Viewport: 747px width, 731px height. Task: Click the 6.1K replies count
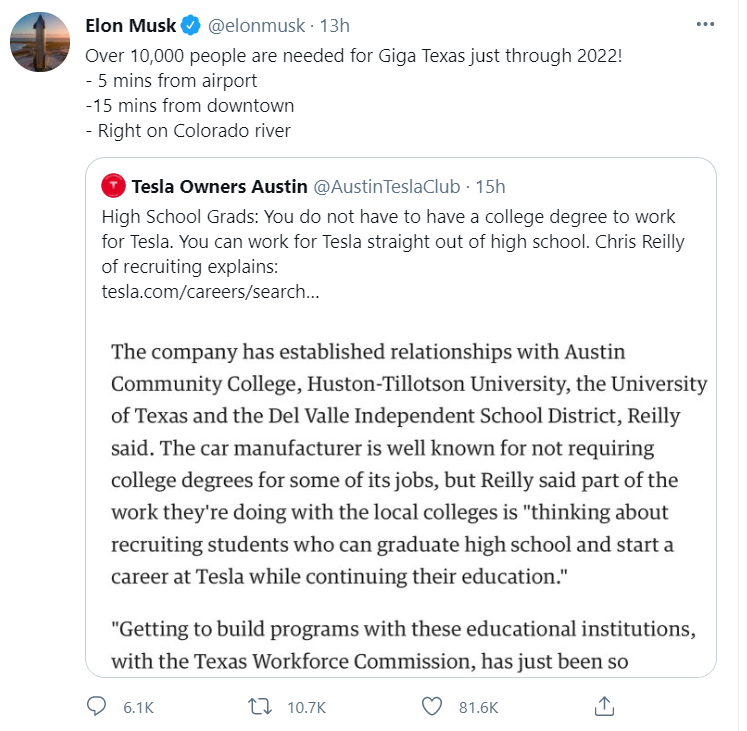point(138,707)
